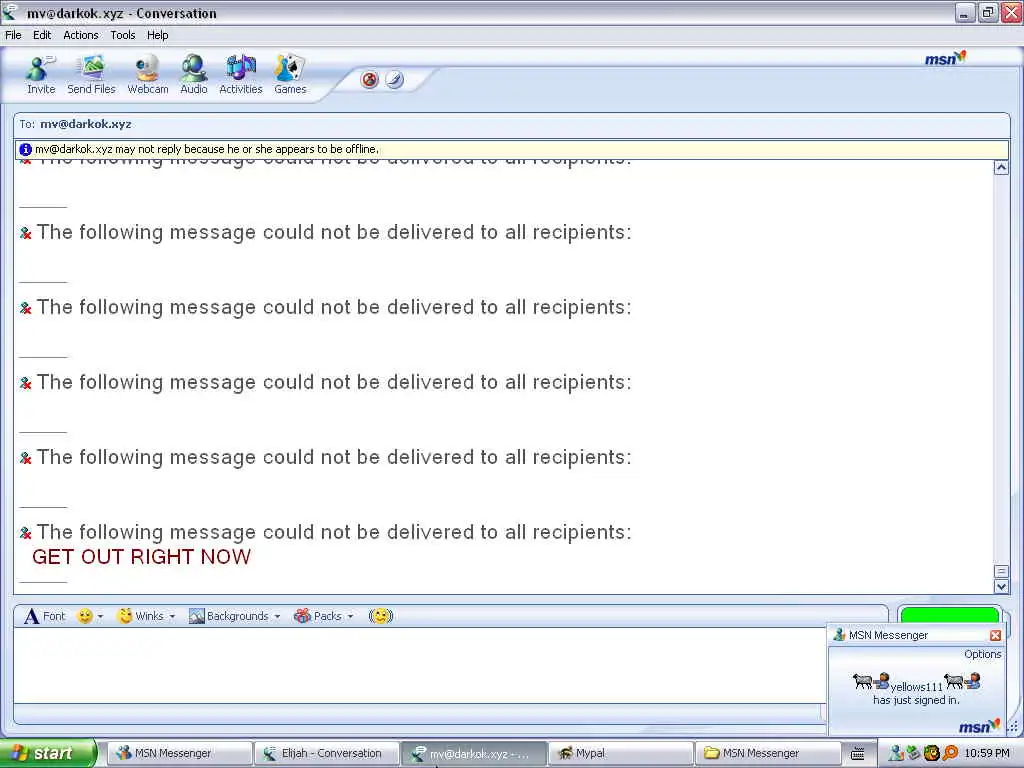1024x768 pixels.
Task: Click the conversation scroll down arrow
Action: 1000,586
